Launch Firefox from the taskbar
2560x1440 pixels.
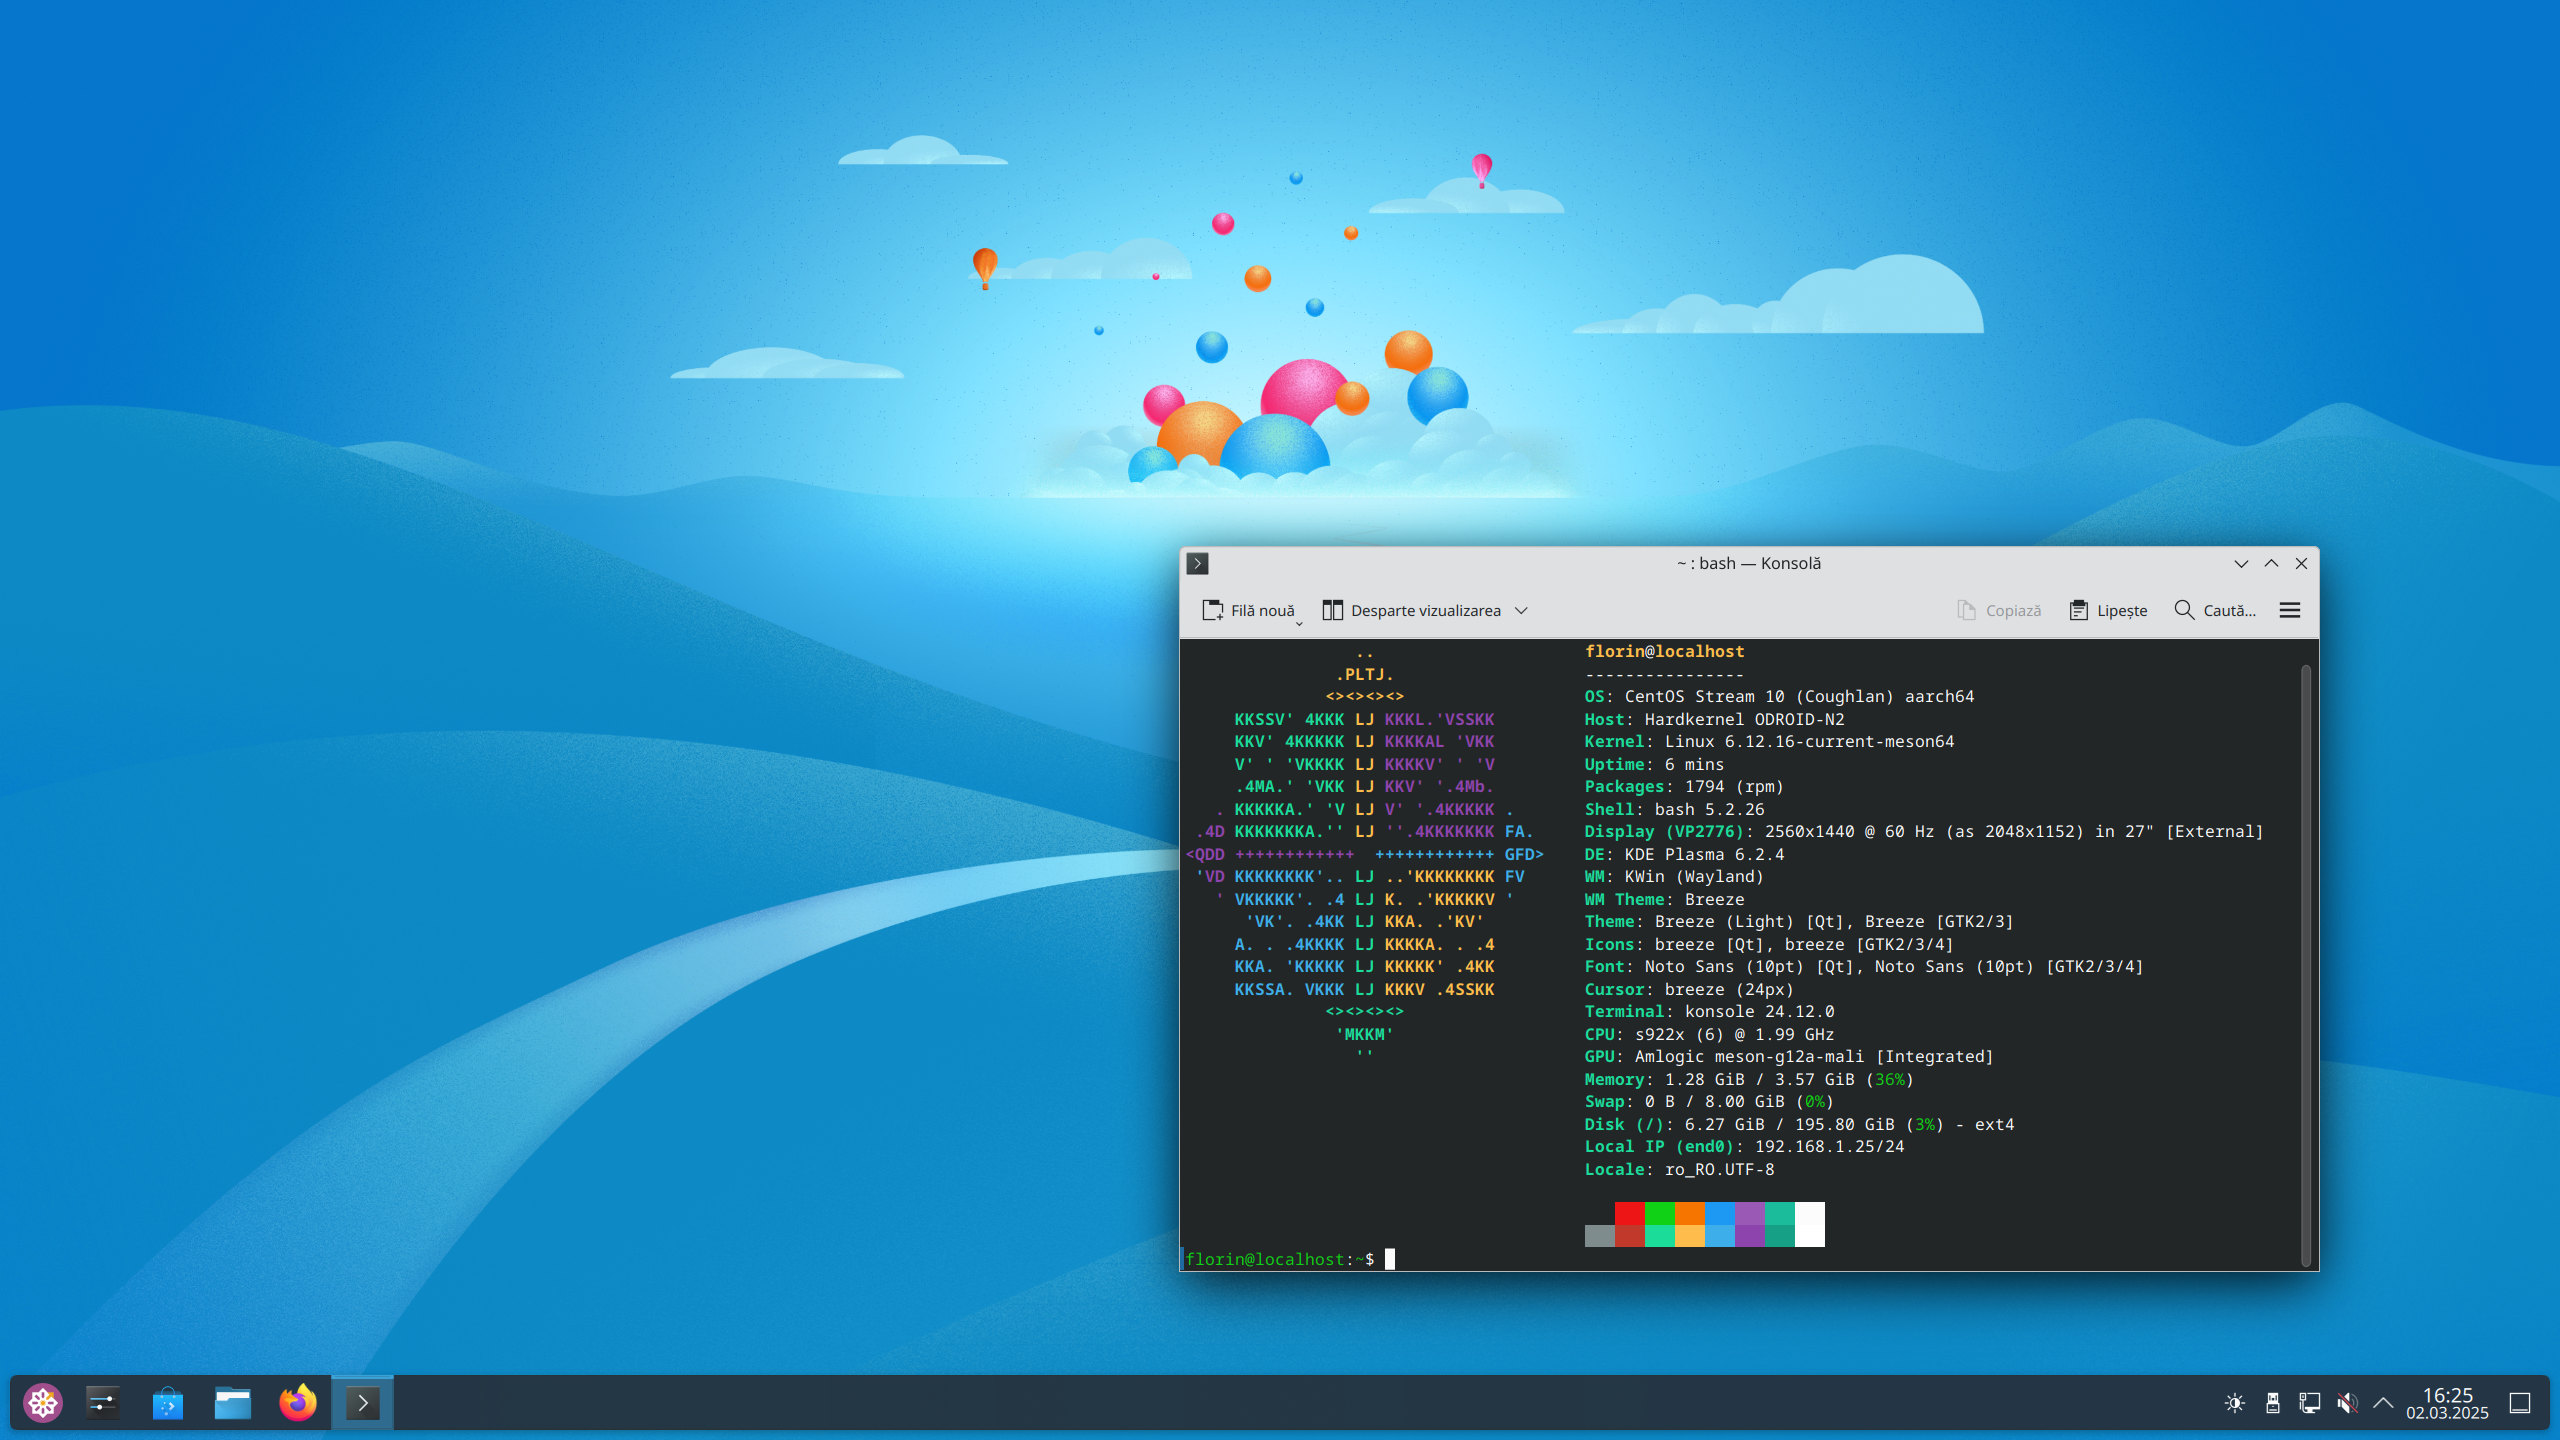click(298, 1403)
